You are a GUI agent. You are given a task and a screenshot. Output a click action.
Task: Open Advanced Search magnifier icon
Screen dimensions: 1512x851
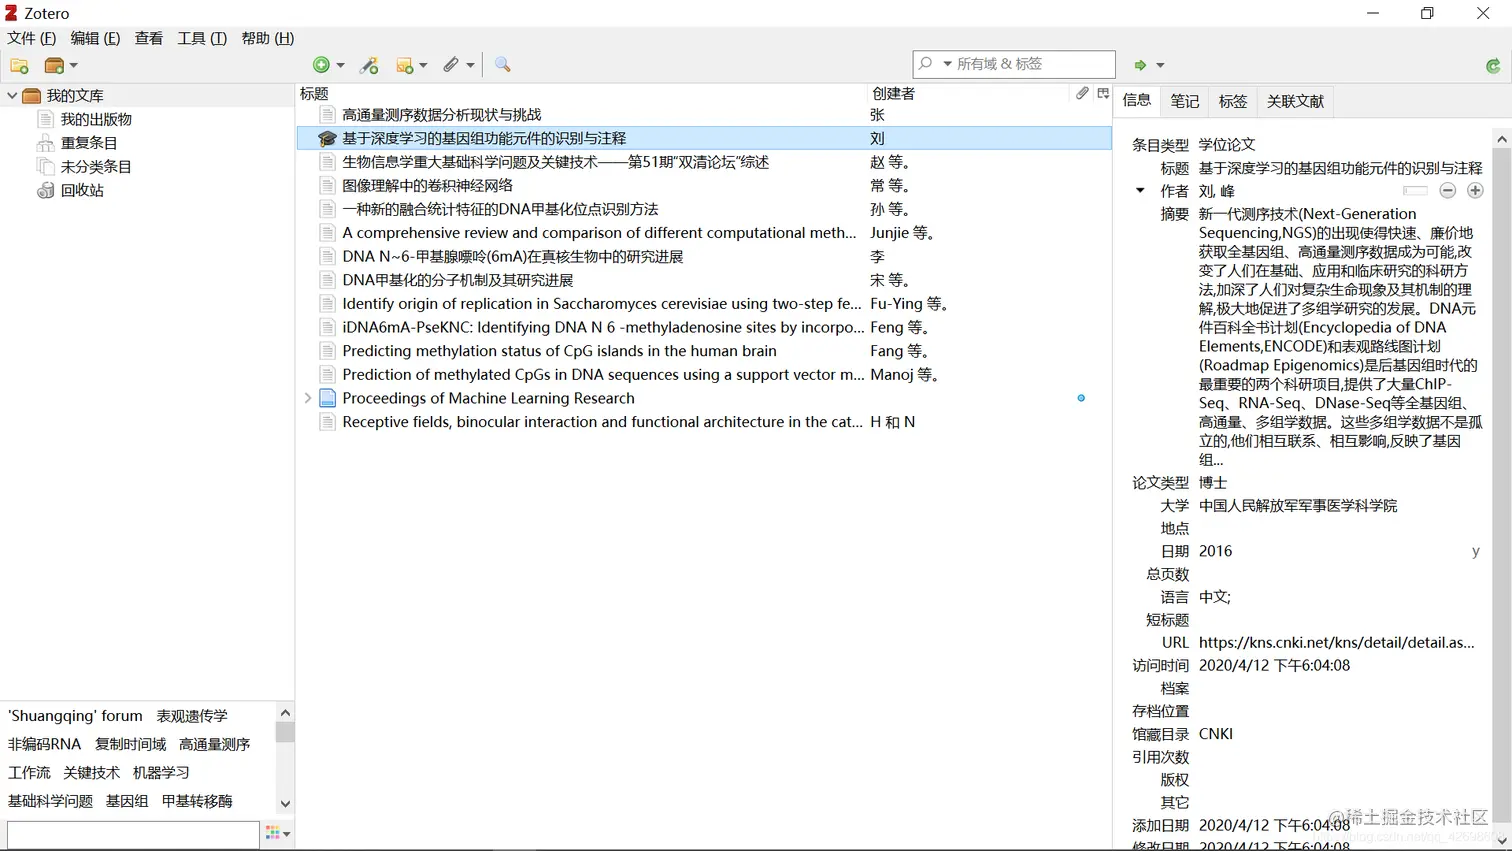[503, 65]
